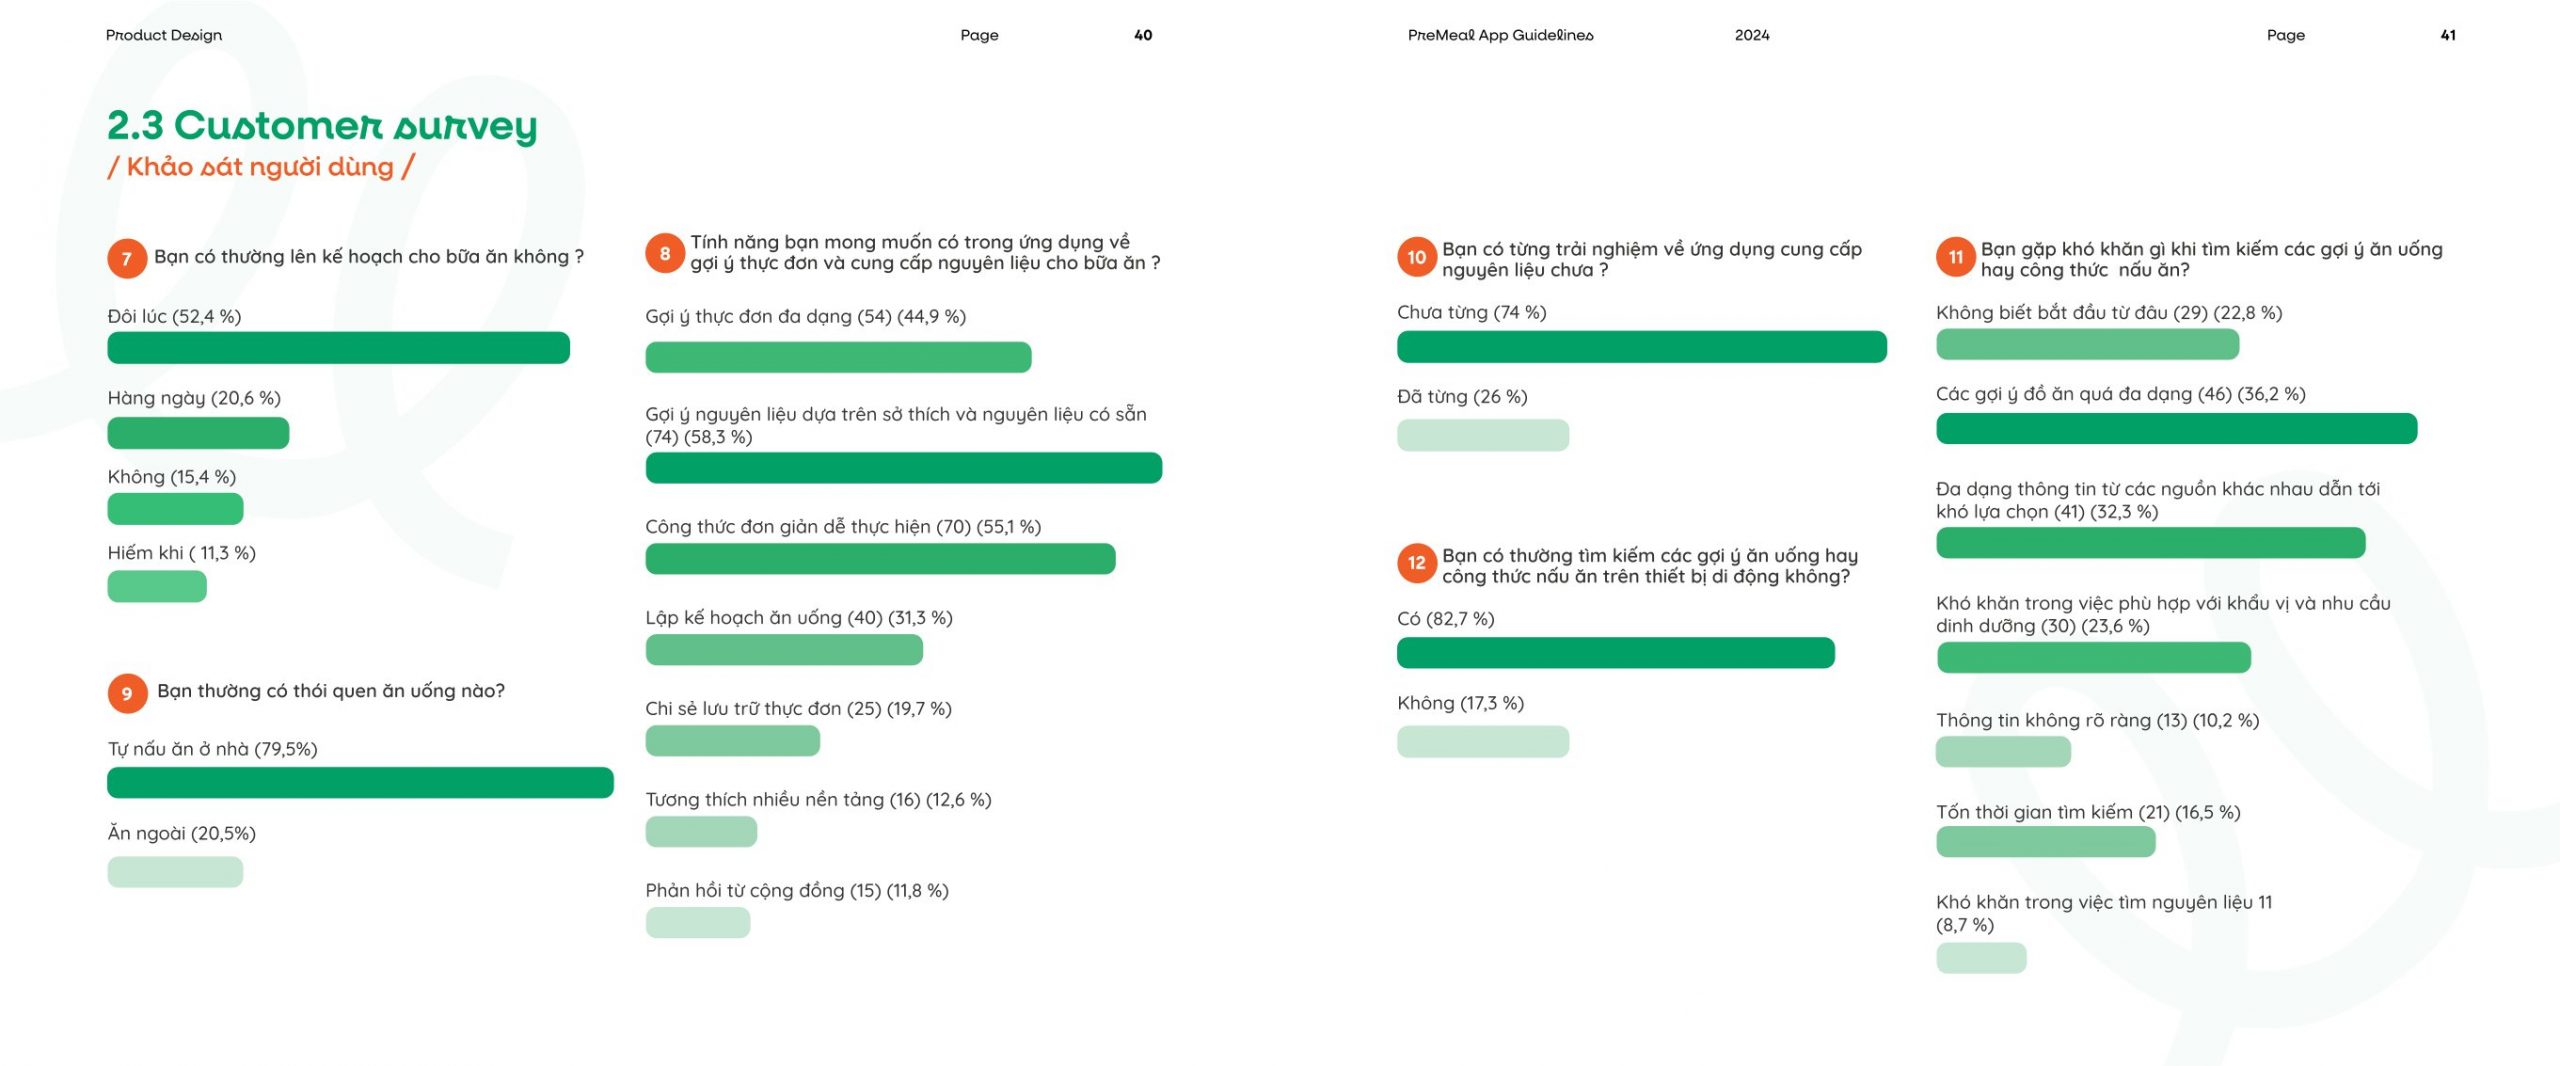Click the bar below Tự nấu ăn ở nhà
2560x1066 pixels.
coord(360,783)
